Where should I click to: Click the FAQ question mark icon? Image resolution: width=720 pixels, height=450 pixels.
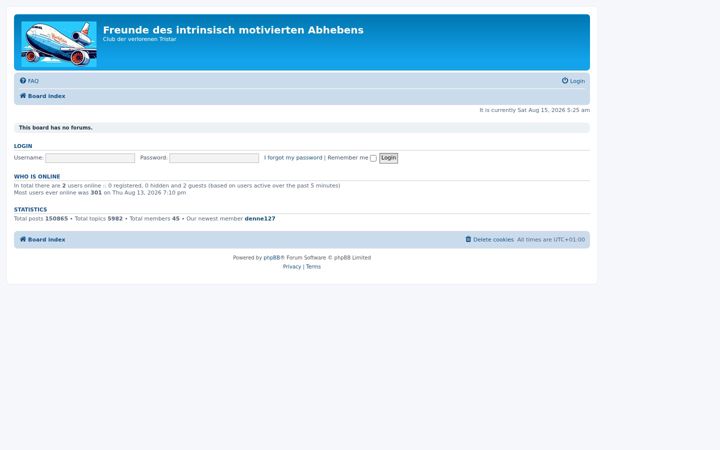pyautogui.click(x=23, y=81)
